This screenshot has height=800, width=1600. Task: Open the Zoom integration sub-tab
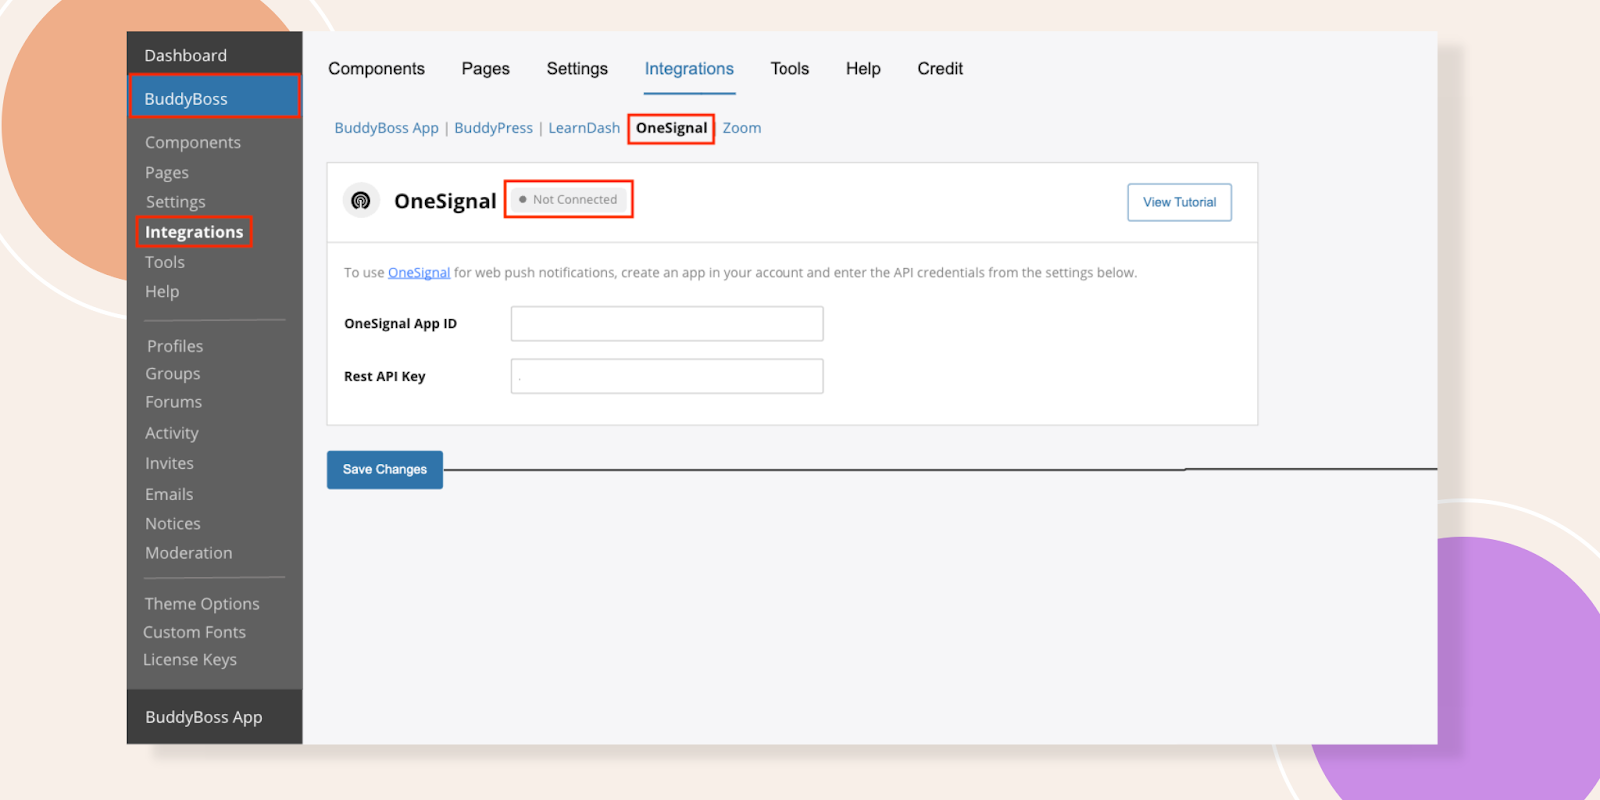pos(742,128)
